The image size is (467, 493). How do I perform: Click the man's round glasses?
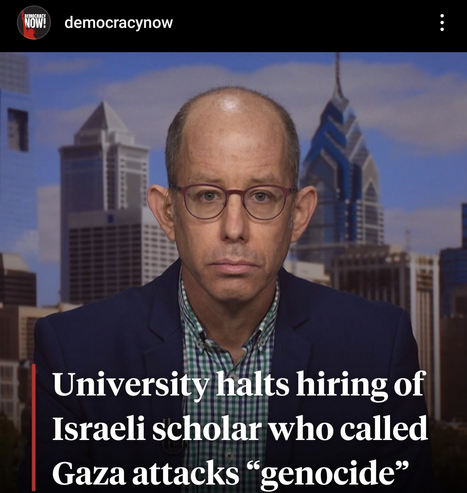(233, 202)
